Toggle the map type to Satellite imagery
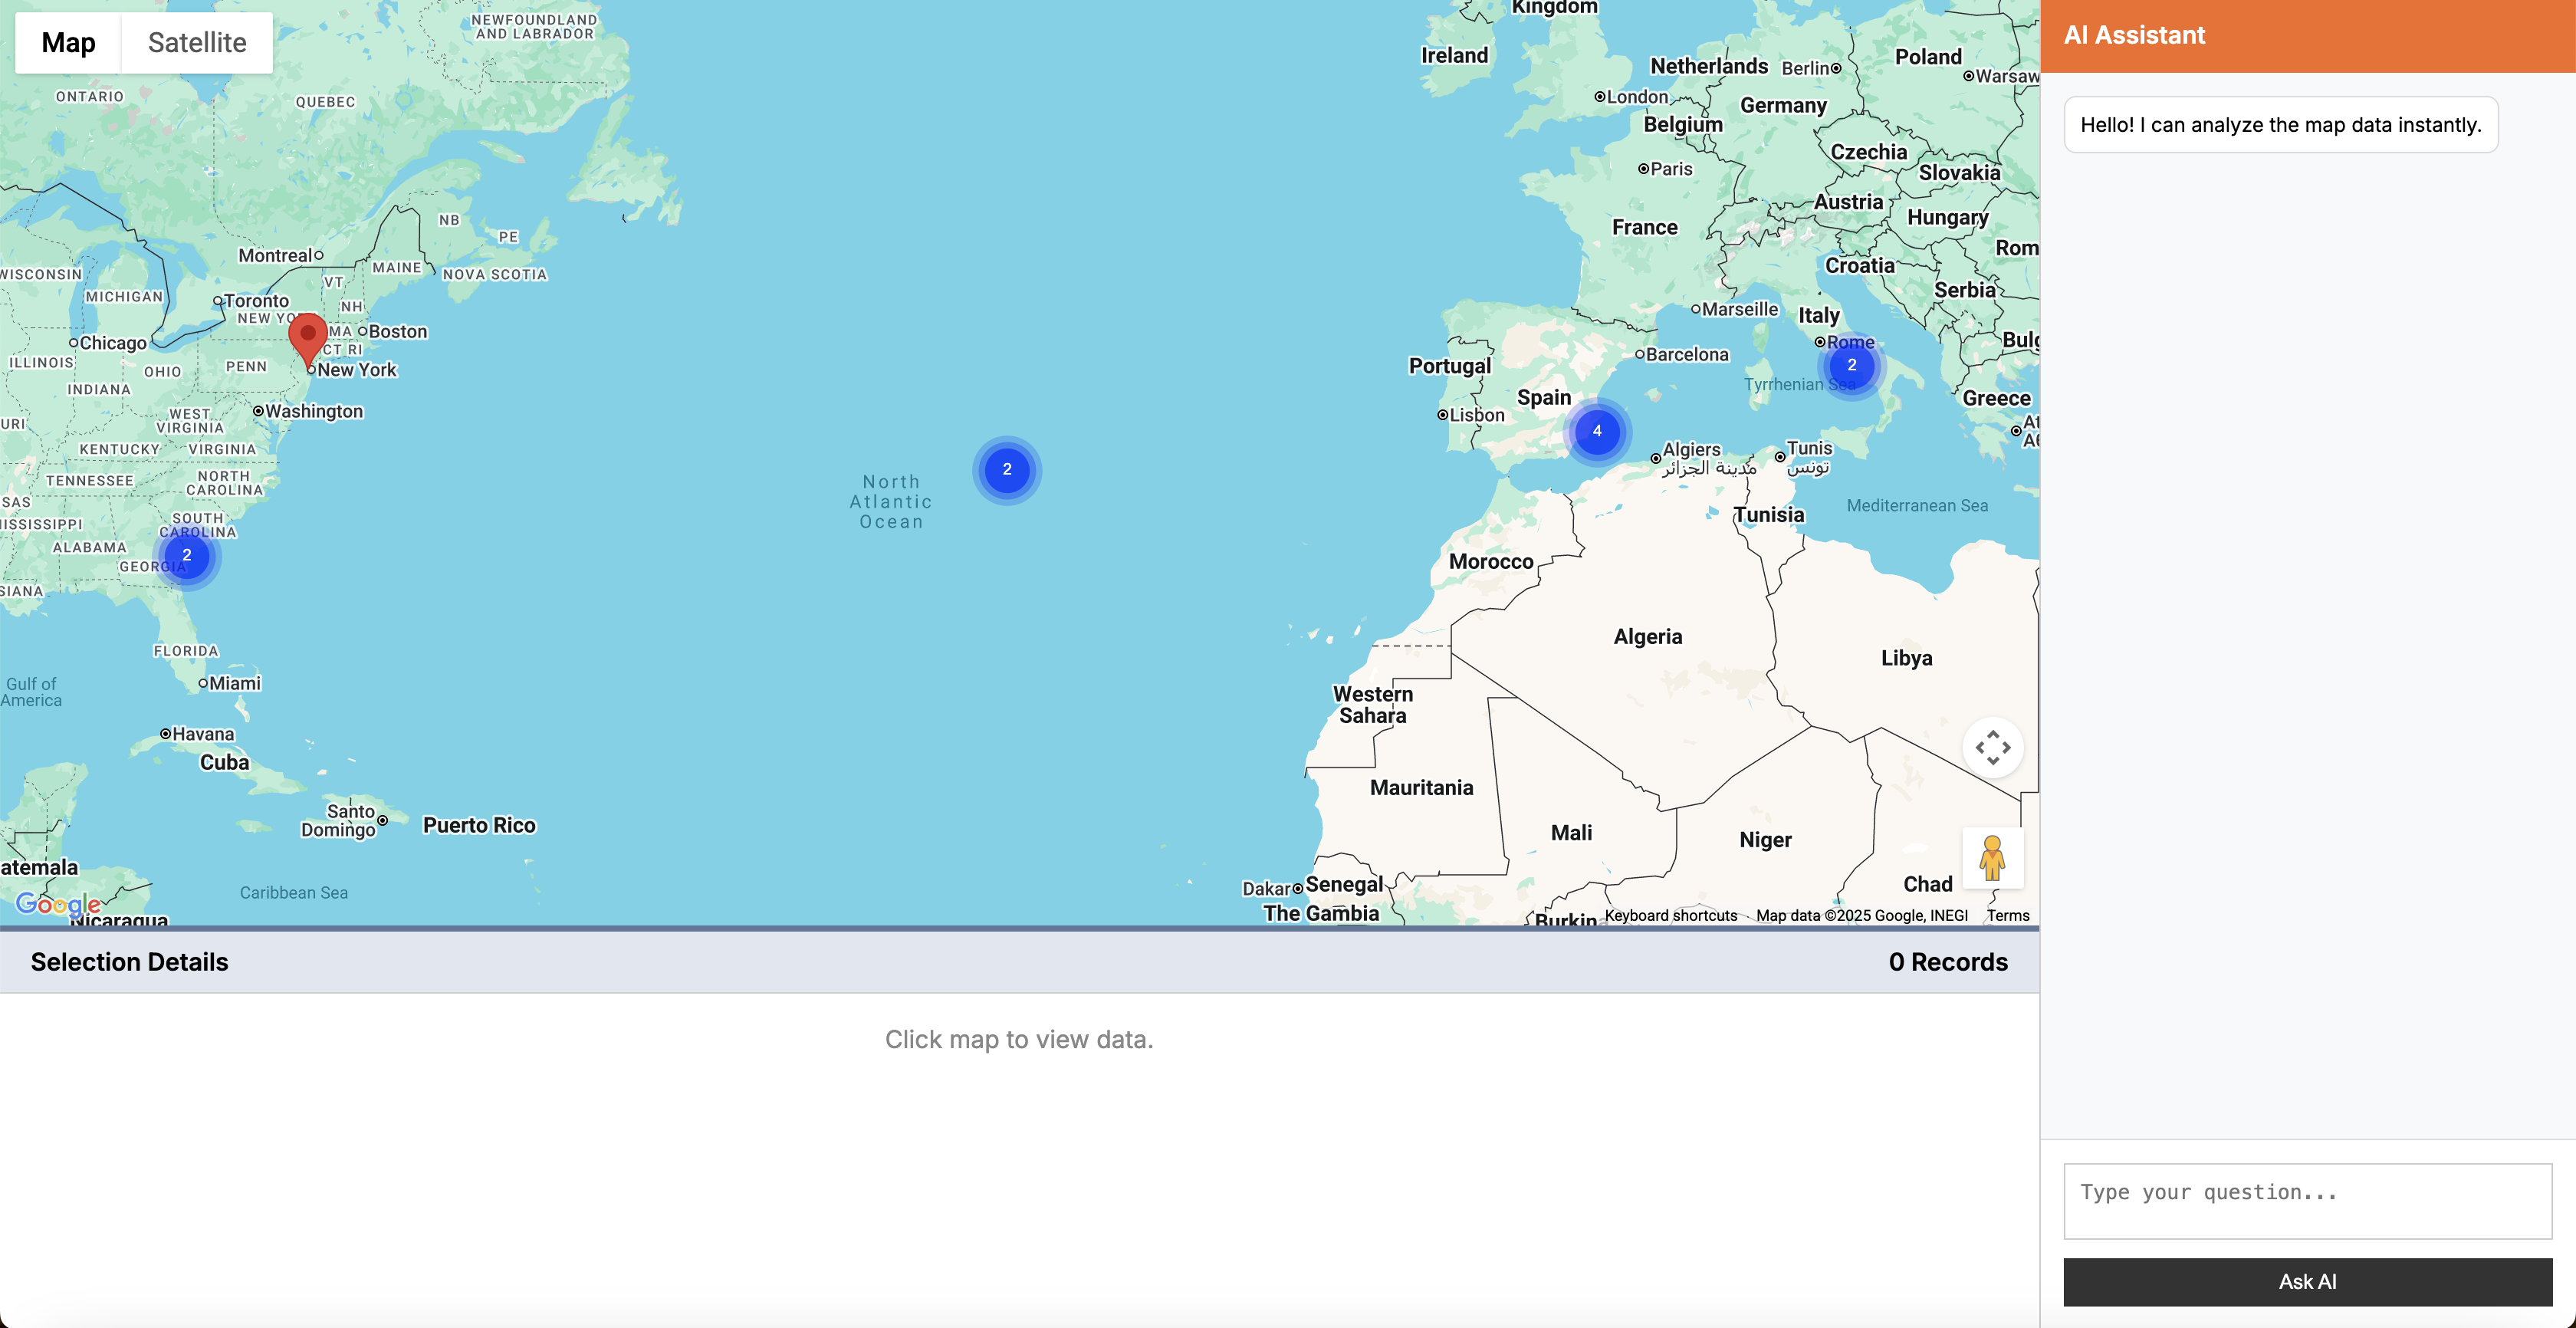Viewport: 2576px width, 1328px height. click(196, 42)
